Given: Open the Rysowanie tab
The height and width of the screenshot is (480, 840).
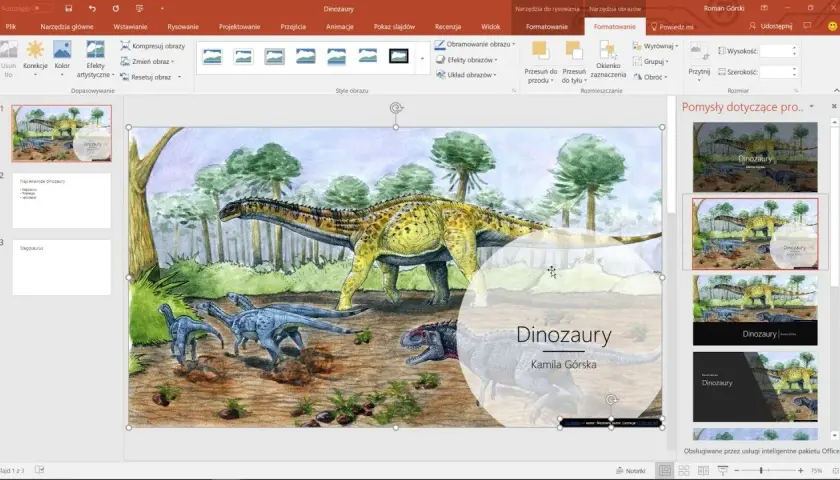Looking at the screenshot, I should [x=183, y=26].
